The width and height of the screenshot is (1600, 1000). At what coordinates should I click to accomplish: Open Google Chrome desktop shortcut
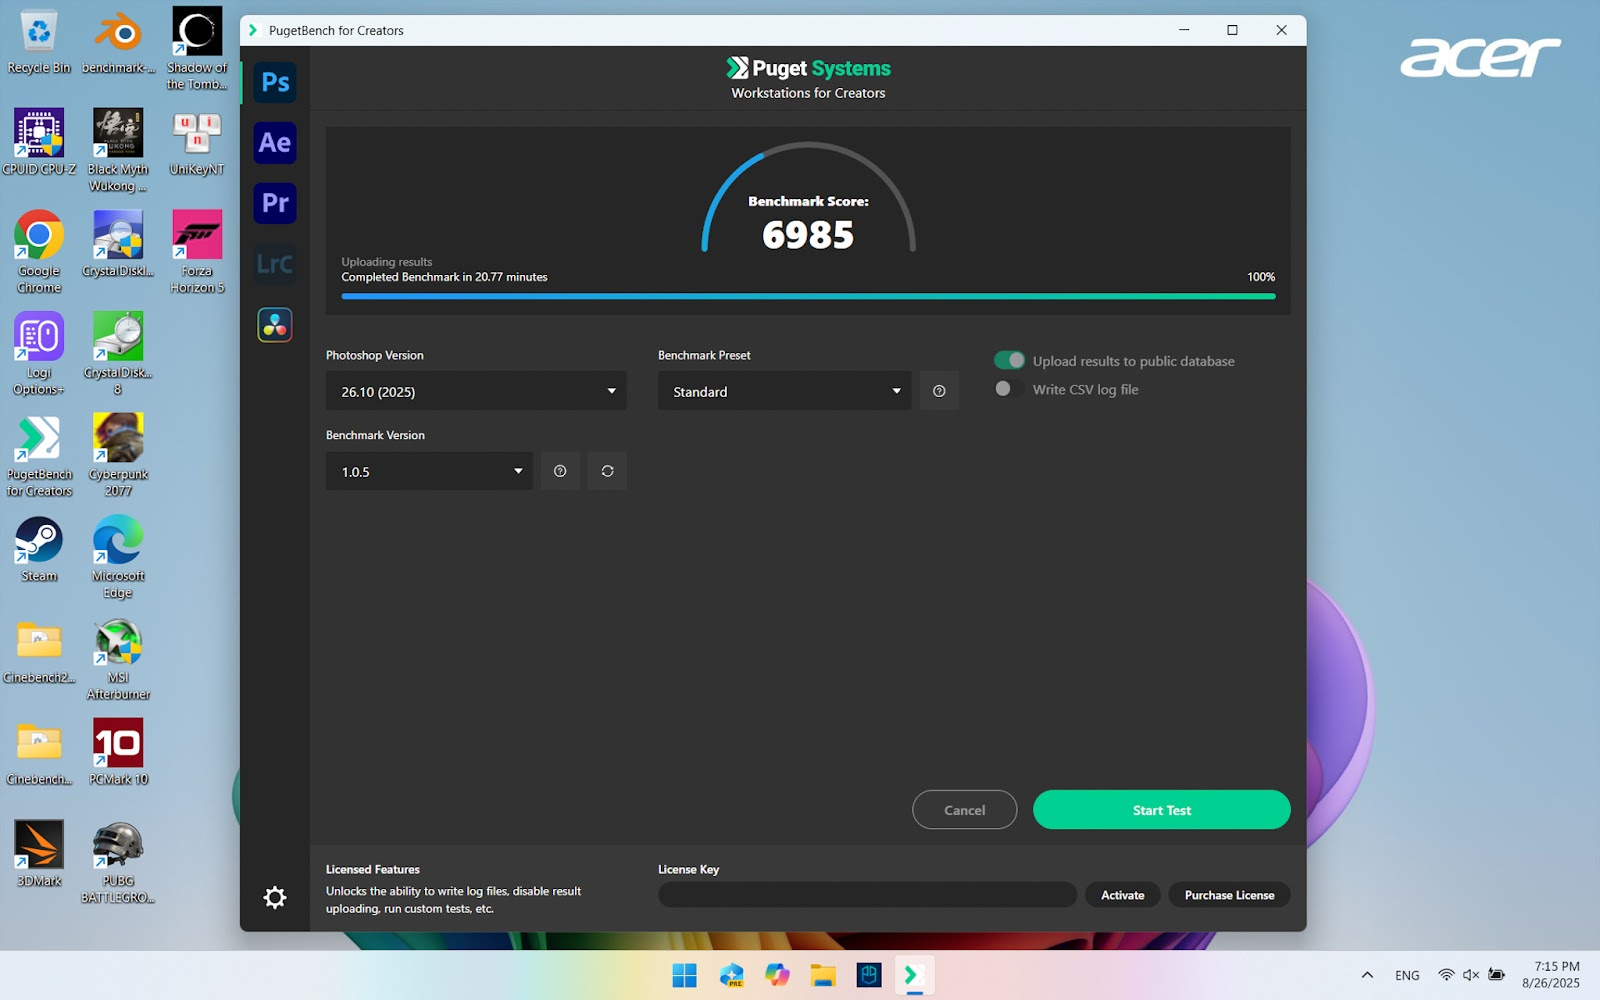pyautogui.click(x=39, y=252)
